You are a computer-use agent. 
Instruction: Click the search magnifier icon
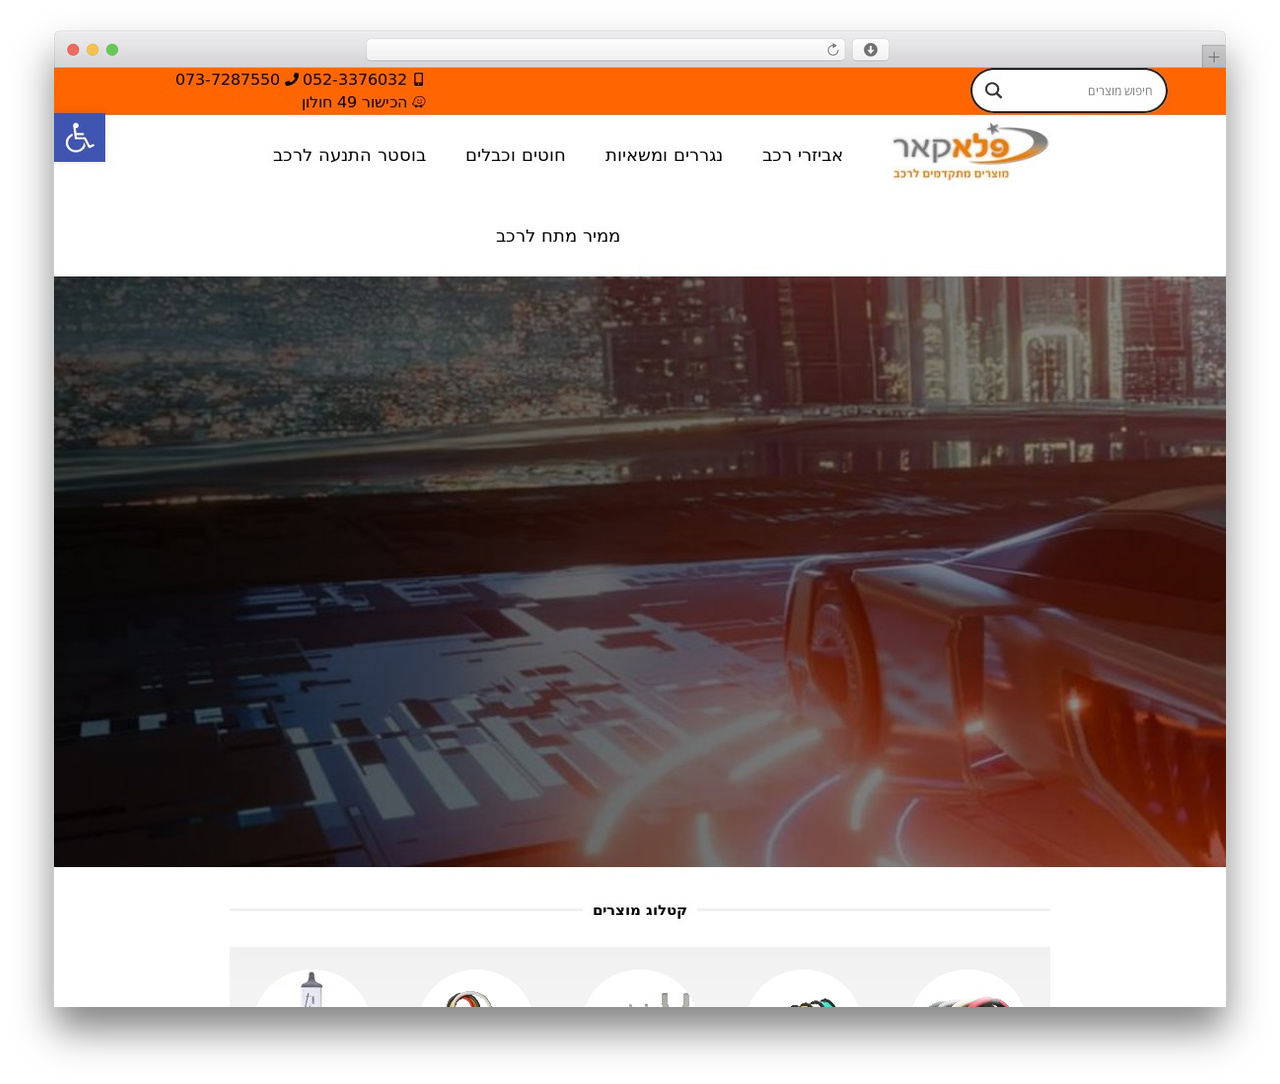coord(993,90)
